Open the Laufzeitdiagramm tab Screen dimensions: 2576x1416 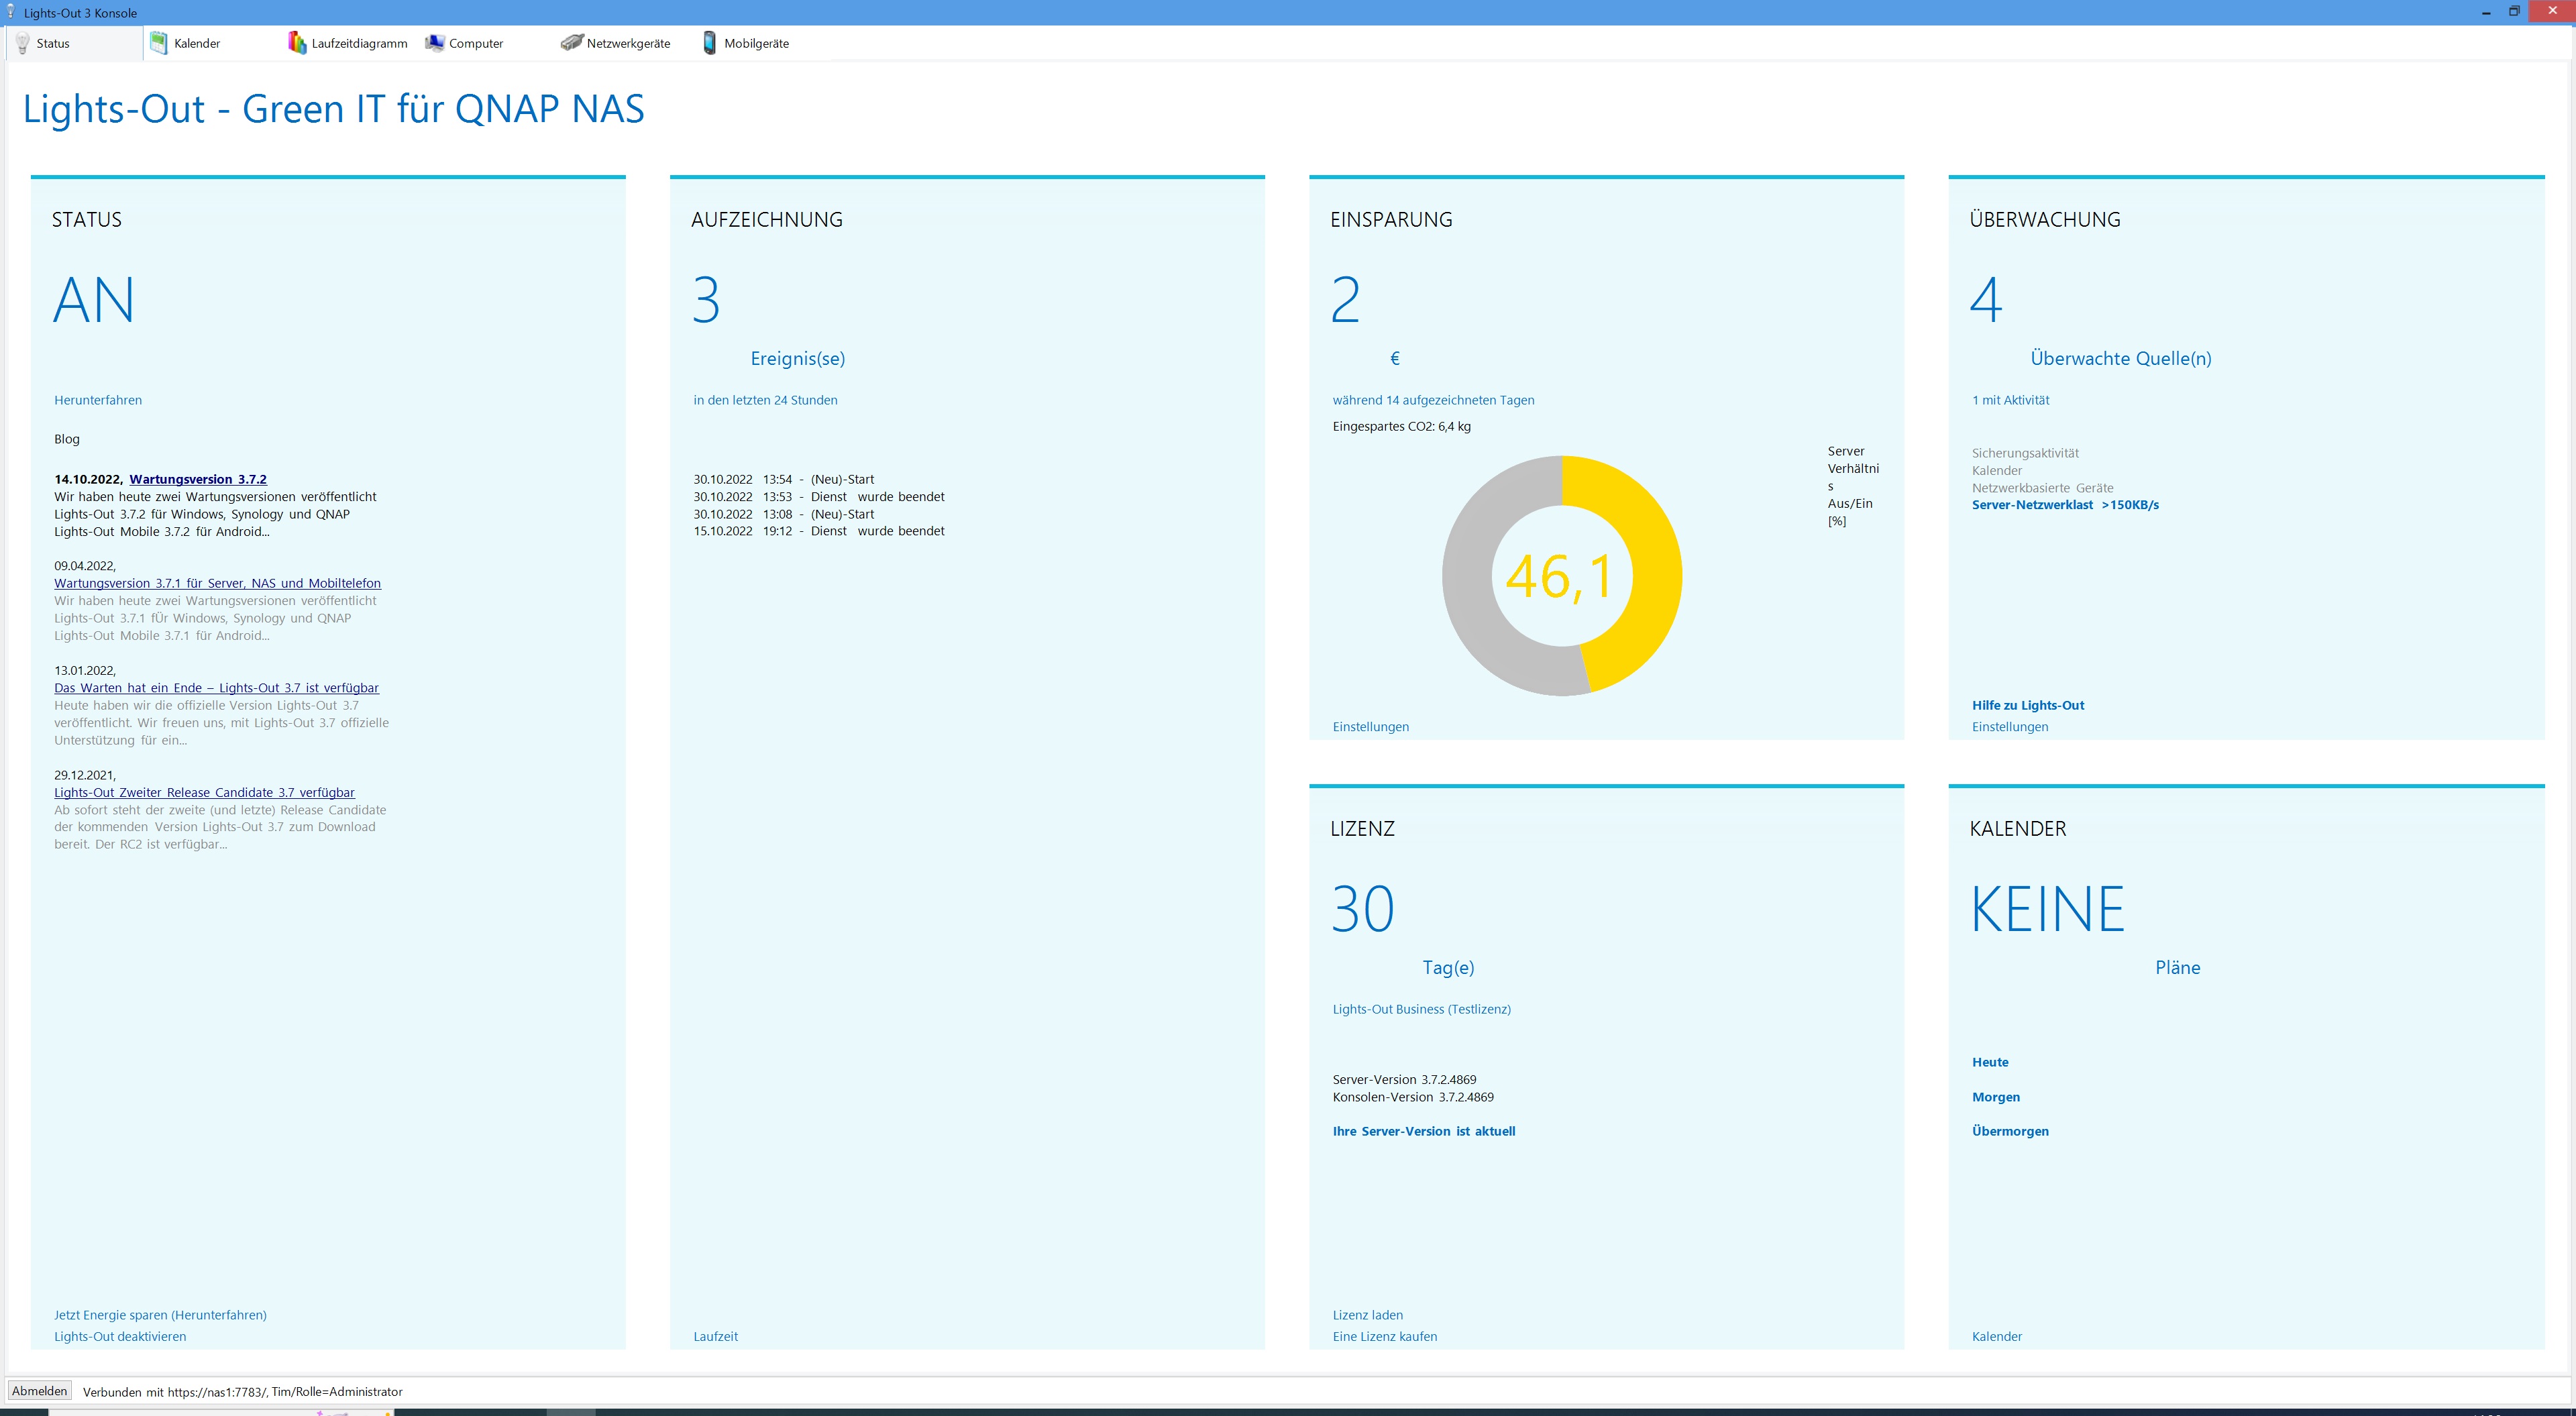349,43
